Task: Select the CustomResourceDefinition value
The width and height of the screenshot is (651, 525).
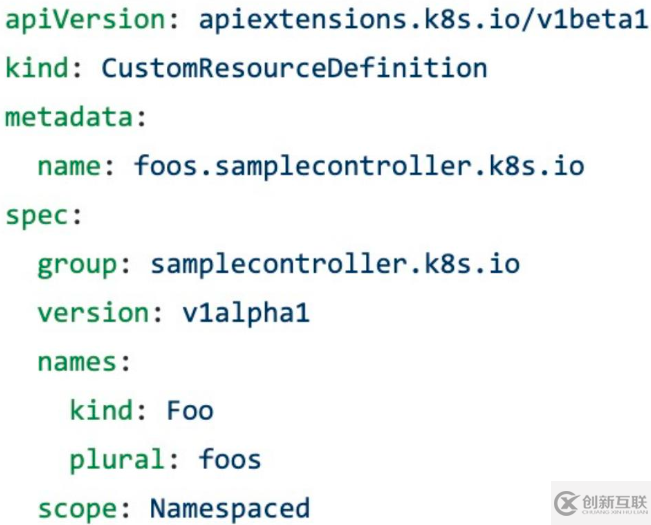Action: [295, 67]
